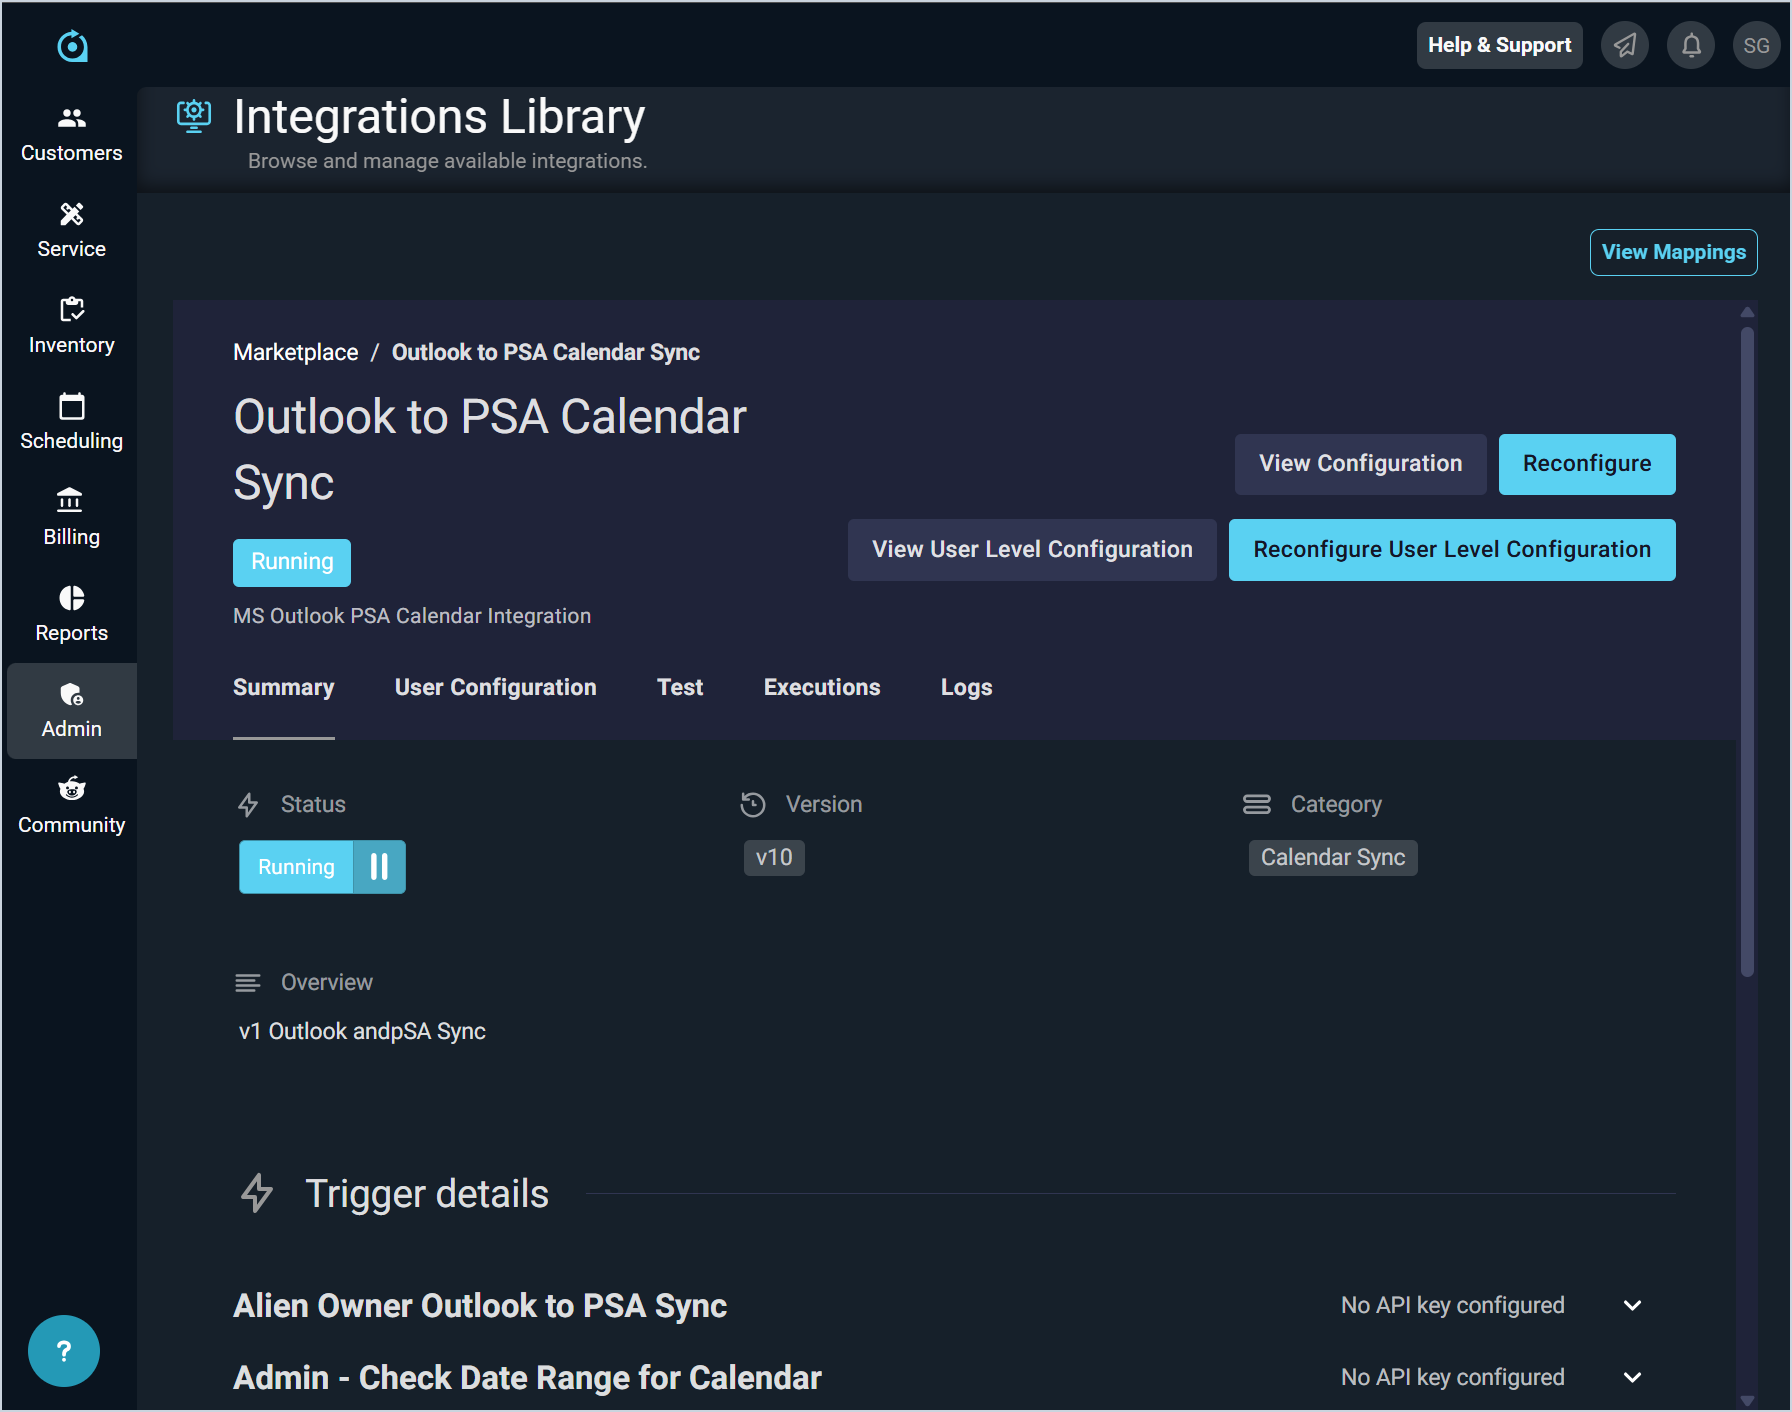Click Marketplace breadcrumb link
Screen dimensions: 1792x1412
[x=295, y=353]
